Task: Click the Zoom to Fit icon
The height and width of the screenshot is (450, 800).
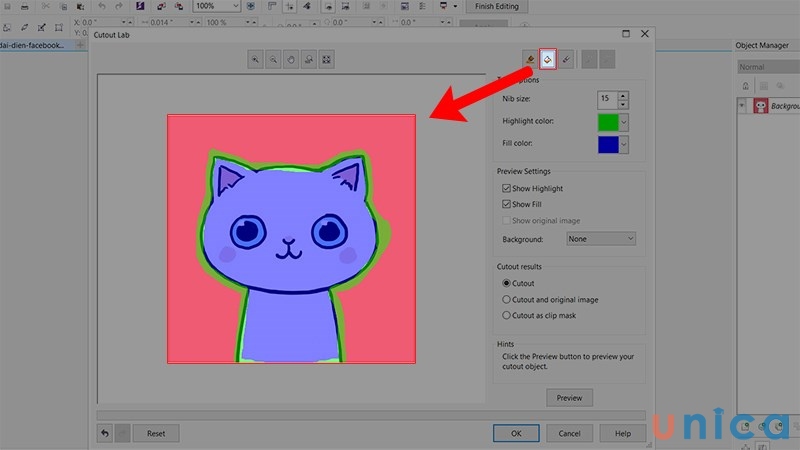Action: pos(326,60)
